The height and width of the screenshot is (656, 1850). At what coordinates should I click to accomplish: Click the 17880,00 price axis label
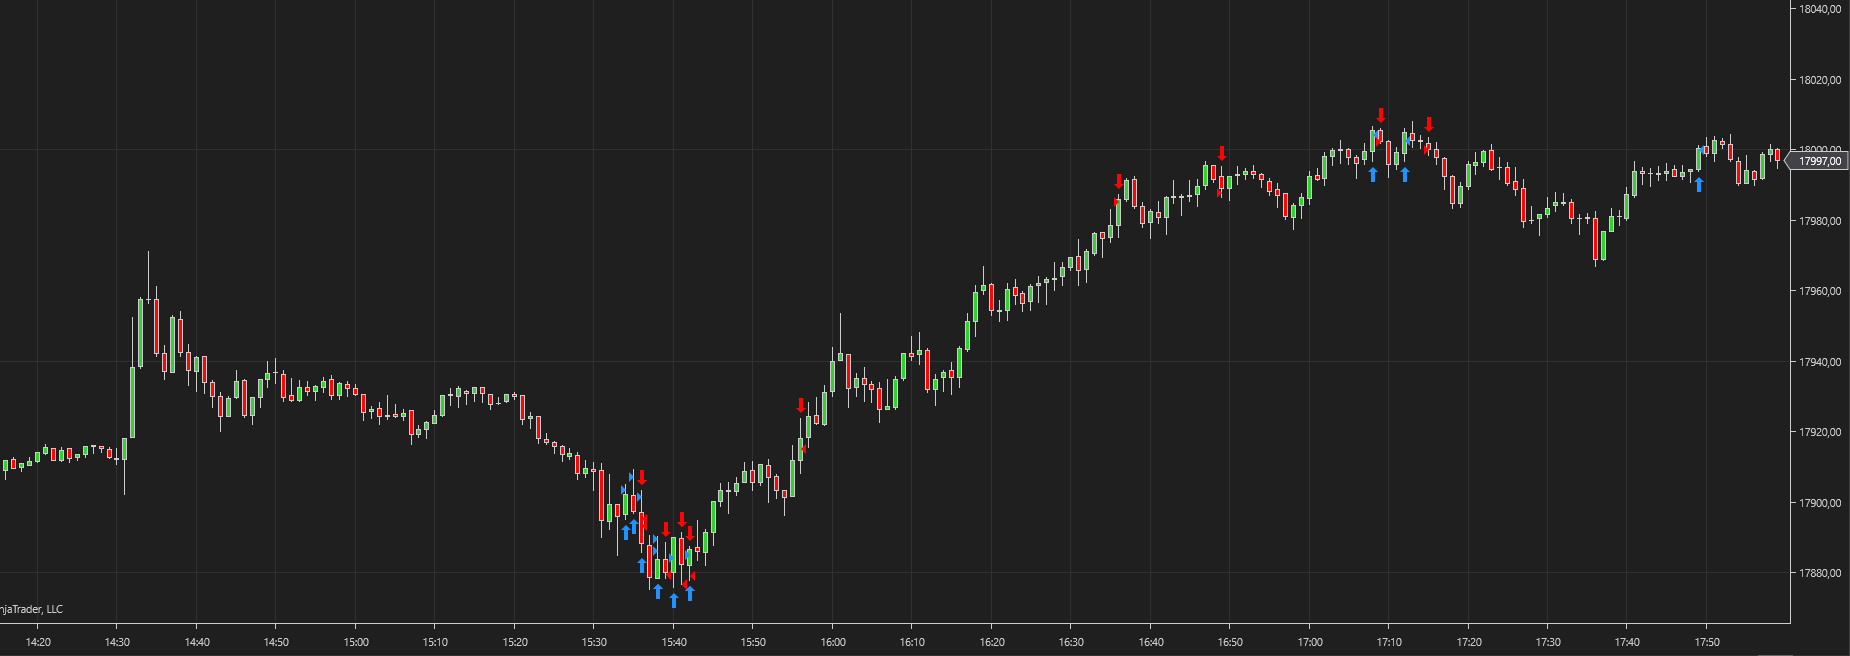click(1820, 574)
